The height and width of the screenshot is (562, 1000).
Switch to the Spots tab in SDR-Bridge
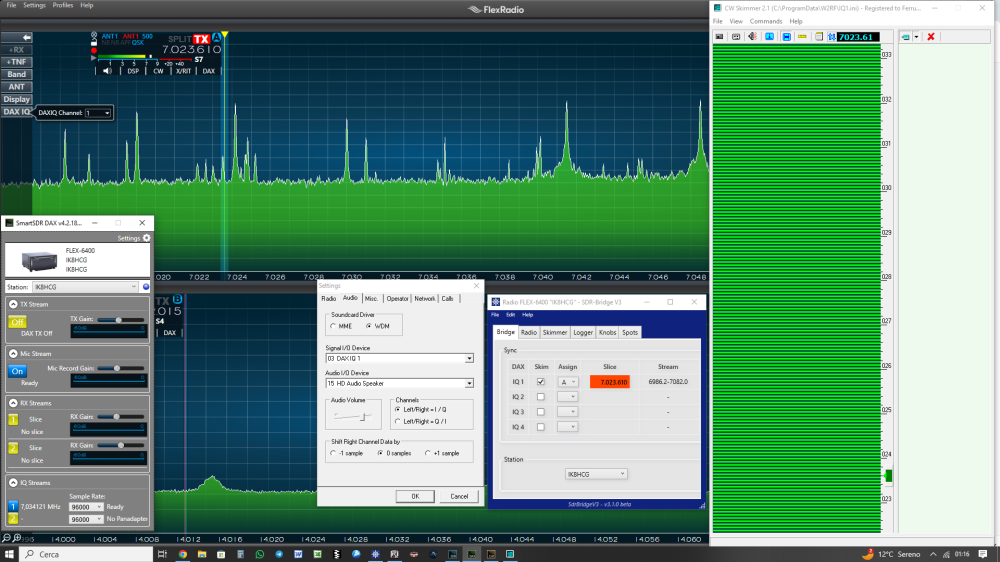click(x=629, y=332)
